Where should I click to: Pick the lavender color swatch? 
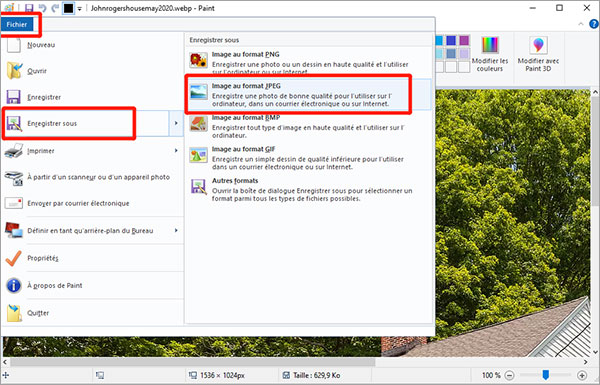coord(464,54)
